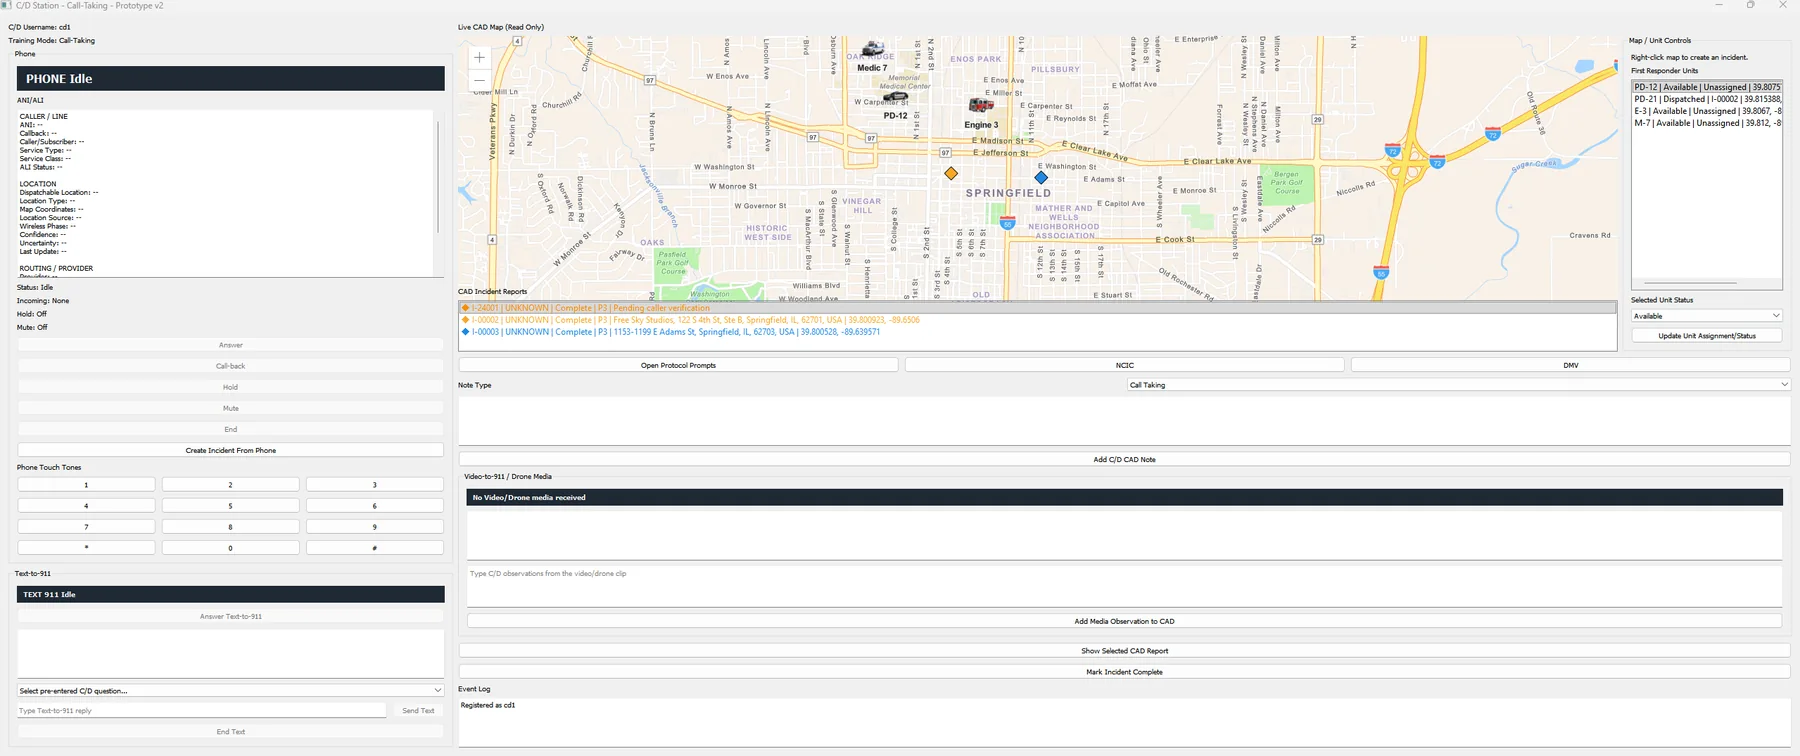The height and width of the screenshot is (756, 1800).
Task: Tap the # touch tone key
Action: (375, 548)
